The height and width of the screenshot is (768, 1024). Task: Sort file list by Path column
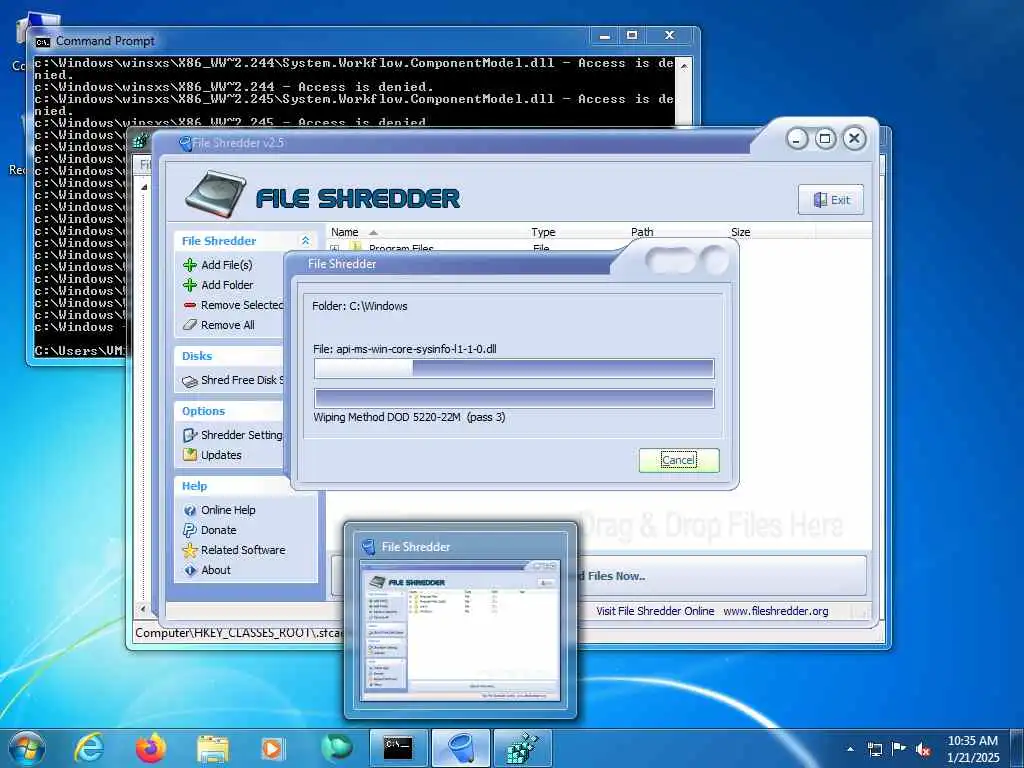(x=642, y=232)
